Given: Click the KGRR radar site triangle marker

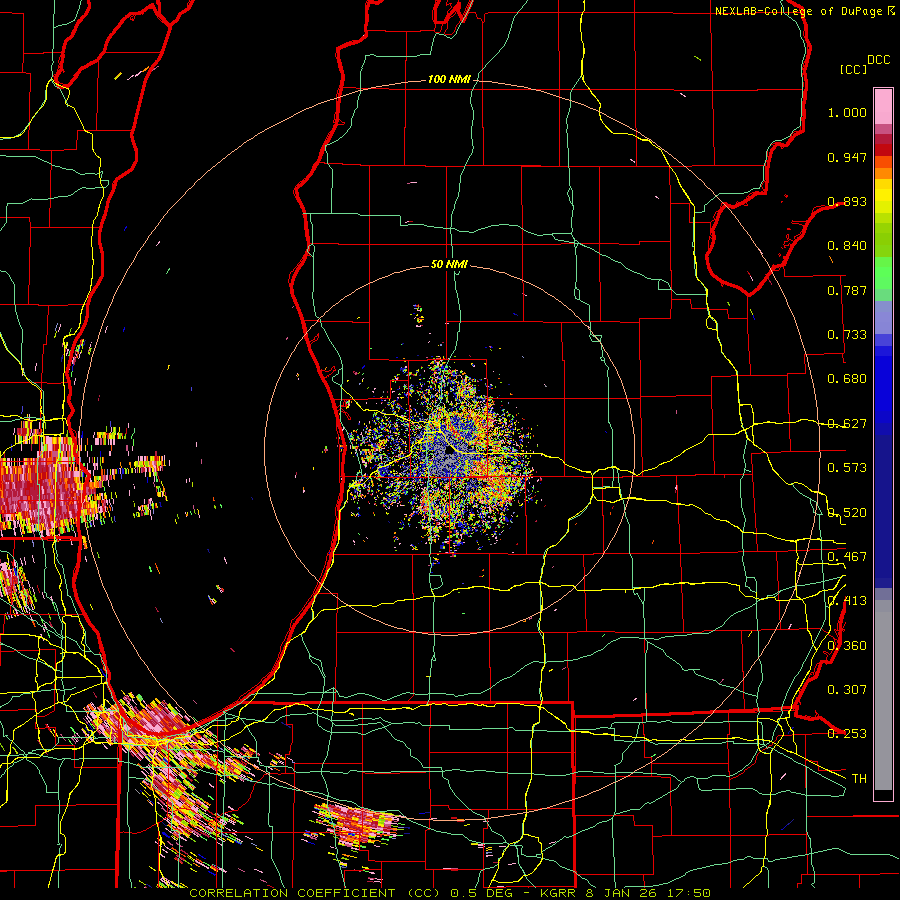Looking at the screenshot, I should point(449,451).
